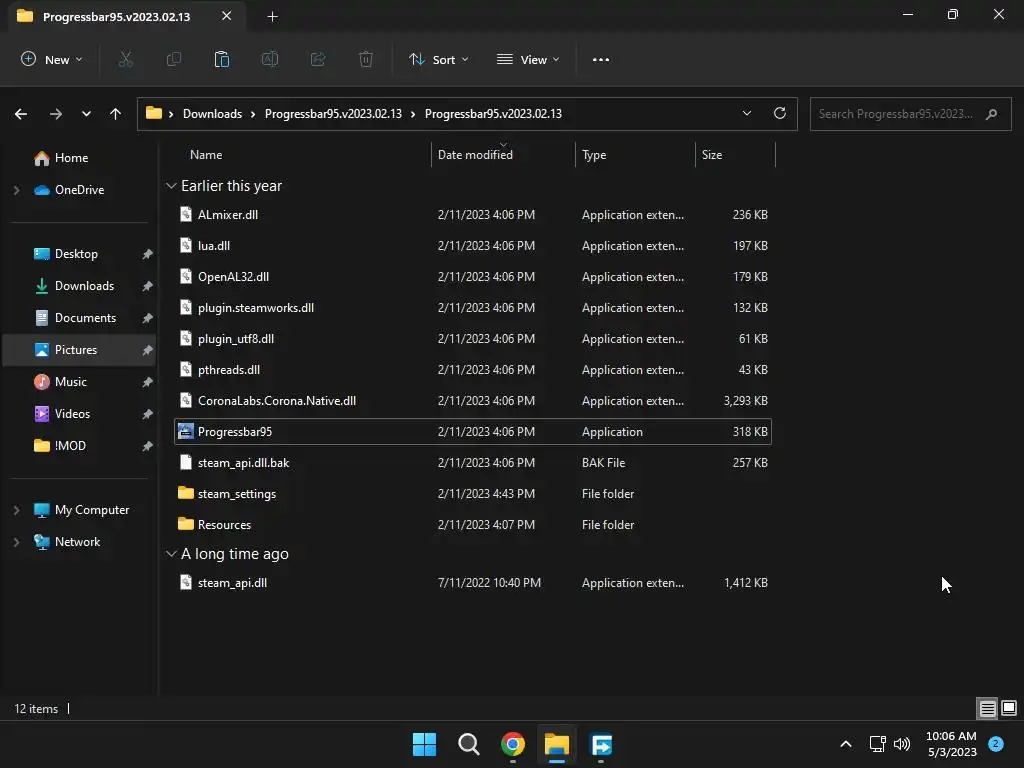Image resolution: width=1024 pixels, height=768 pixels.
Task: Sort by Name column header
Action: (x=206, y=155)
